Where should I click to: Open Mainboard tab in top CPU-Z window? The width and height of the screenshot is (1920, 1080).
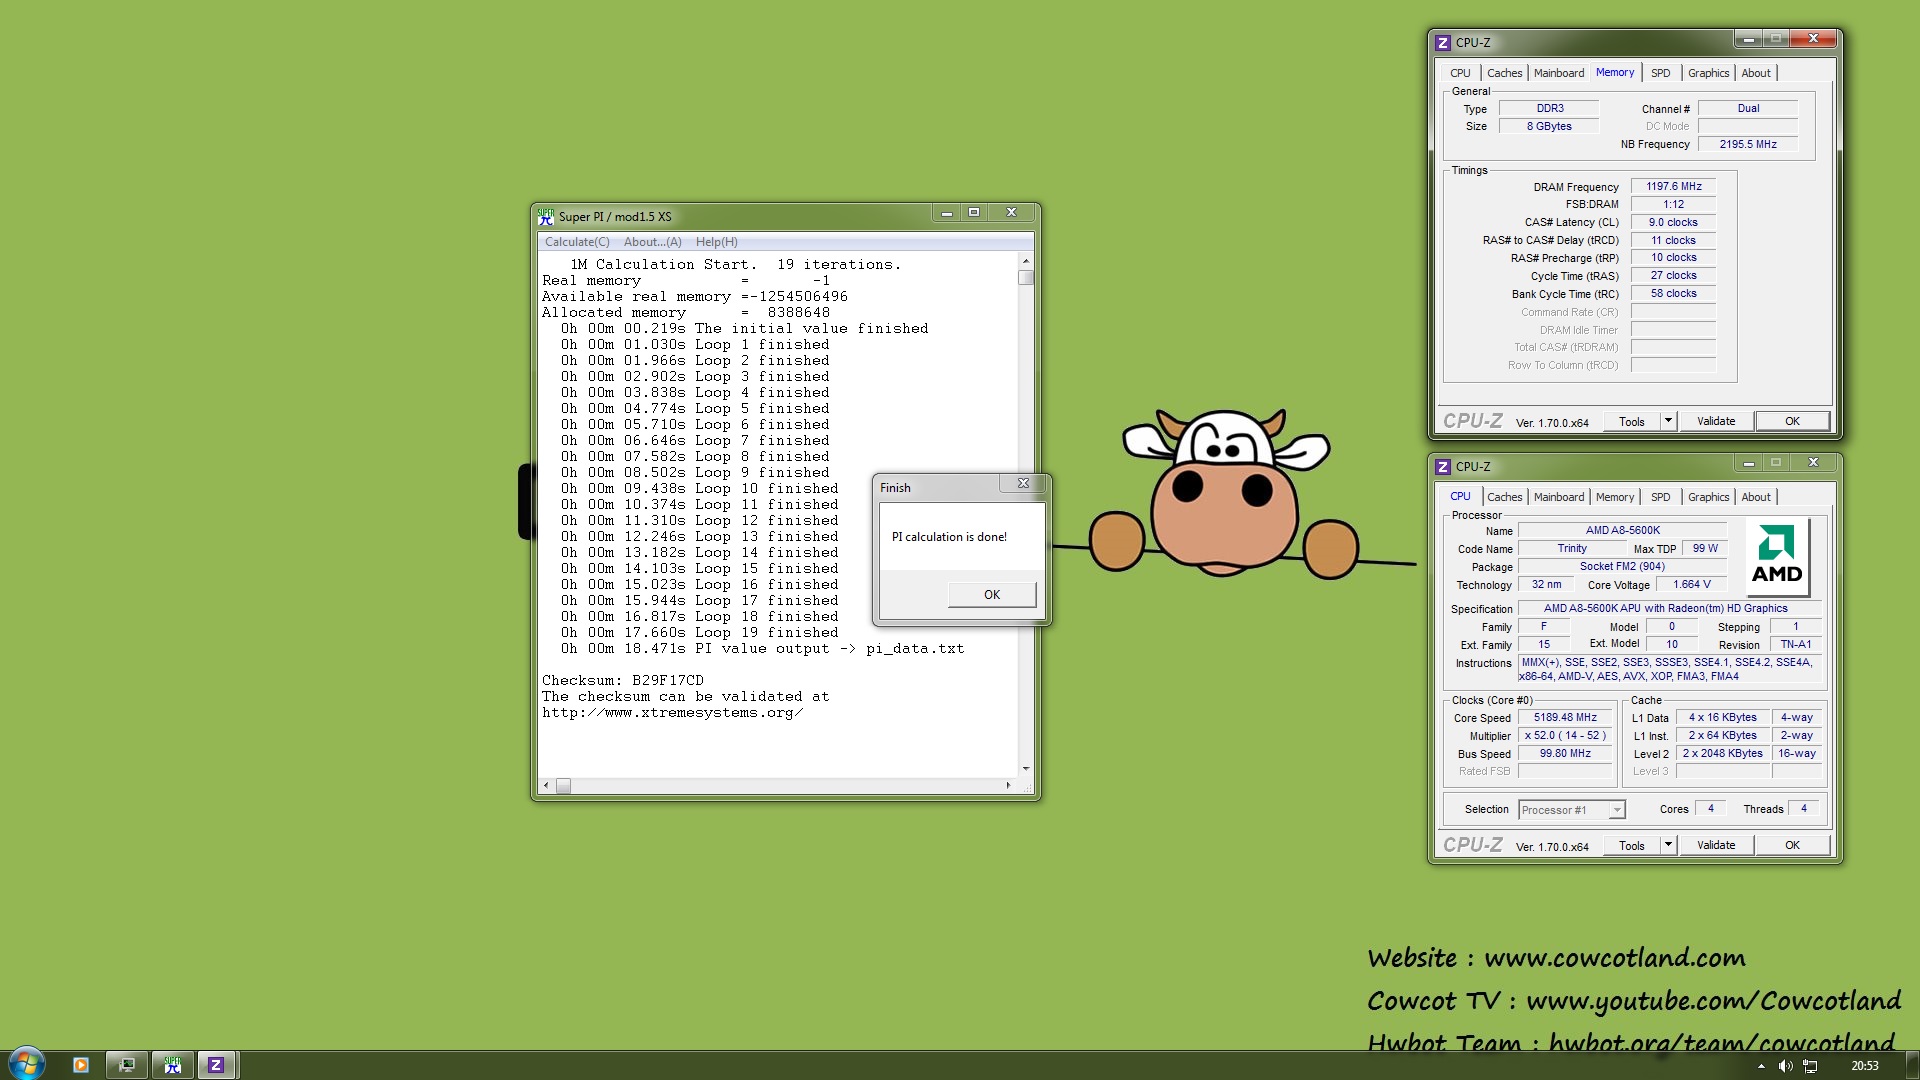click(1559, 73)
